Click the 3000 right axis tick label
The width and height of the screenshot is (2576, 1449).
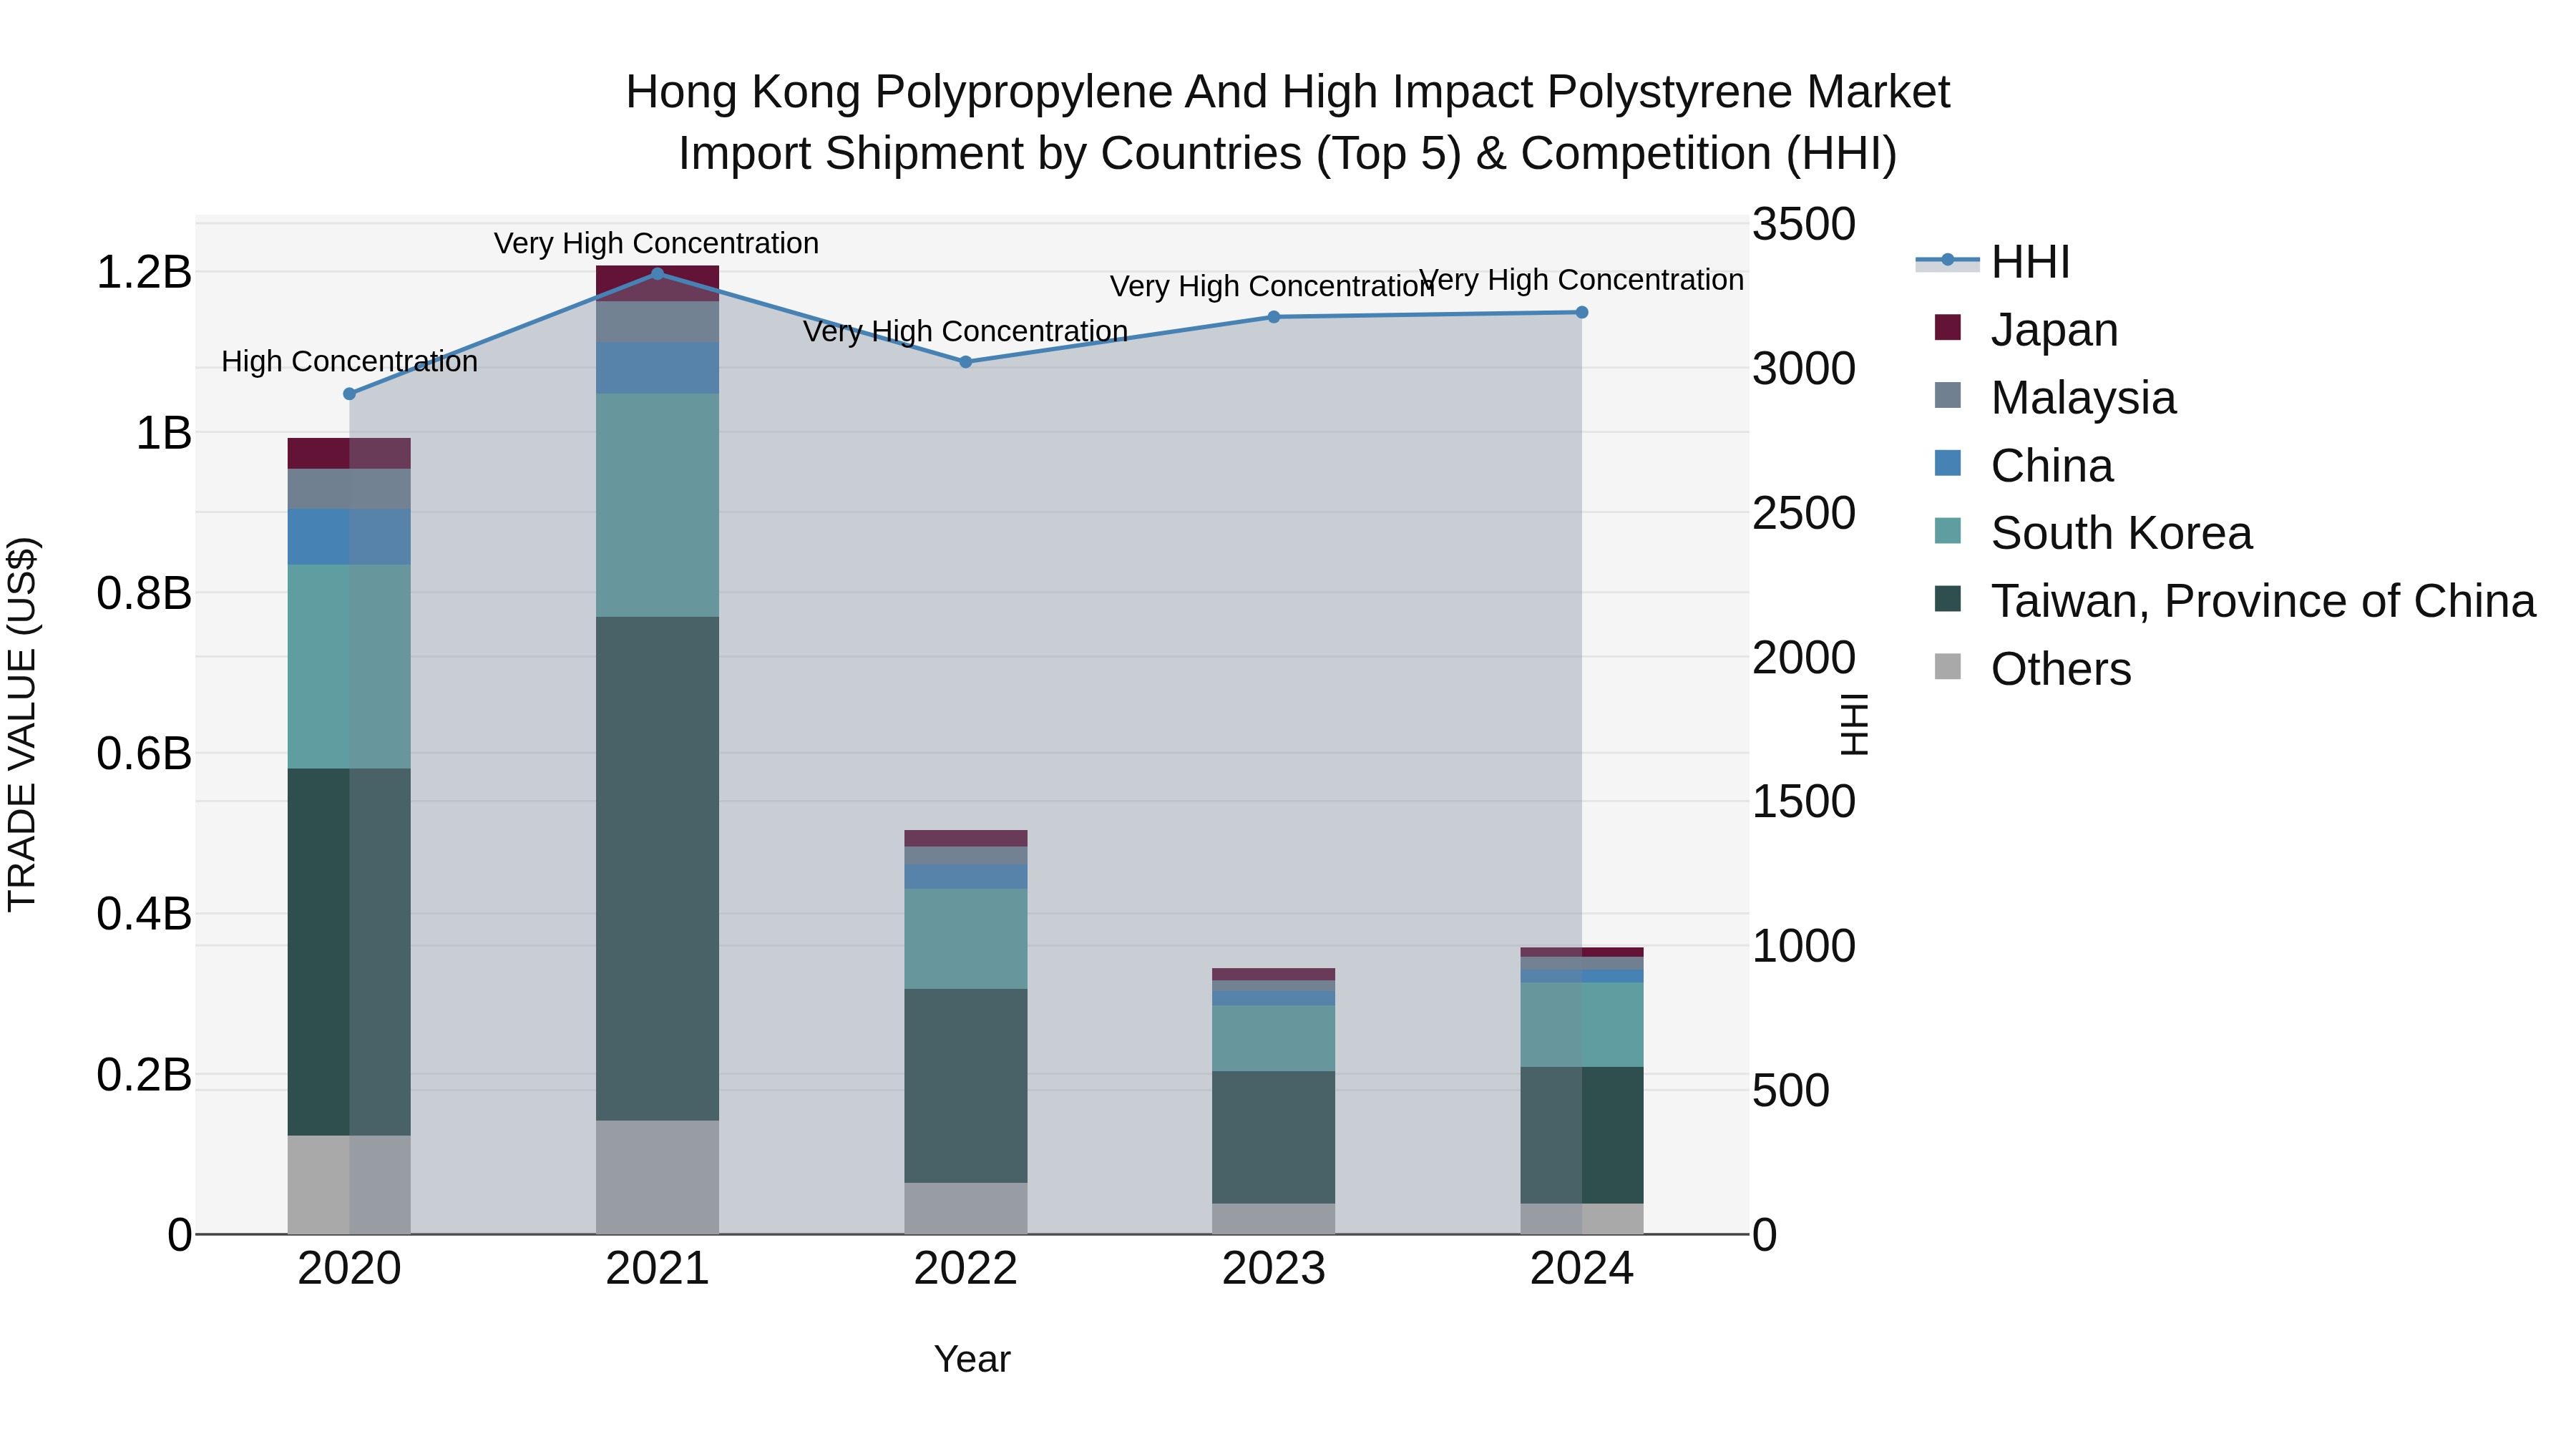(1804, 368)
